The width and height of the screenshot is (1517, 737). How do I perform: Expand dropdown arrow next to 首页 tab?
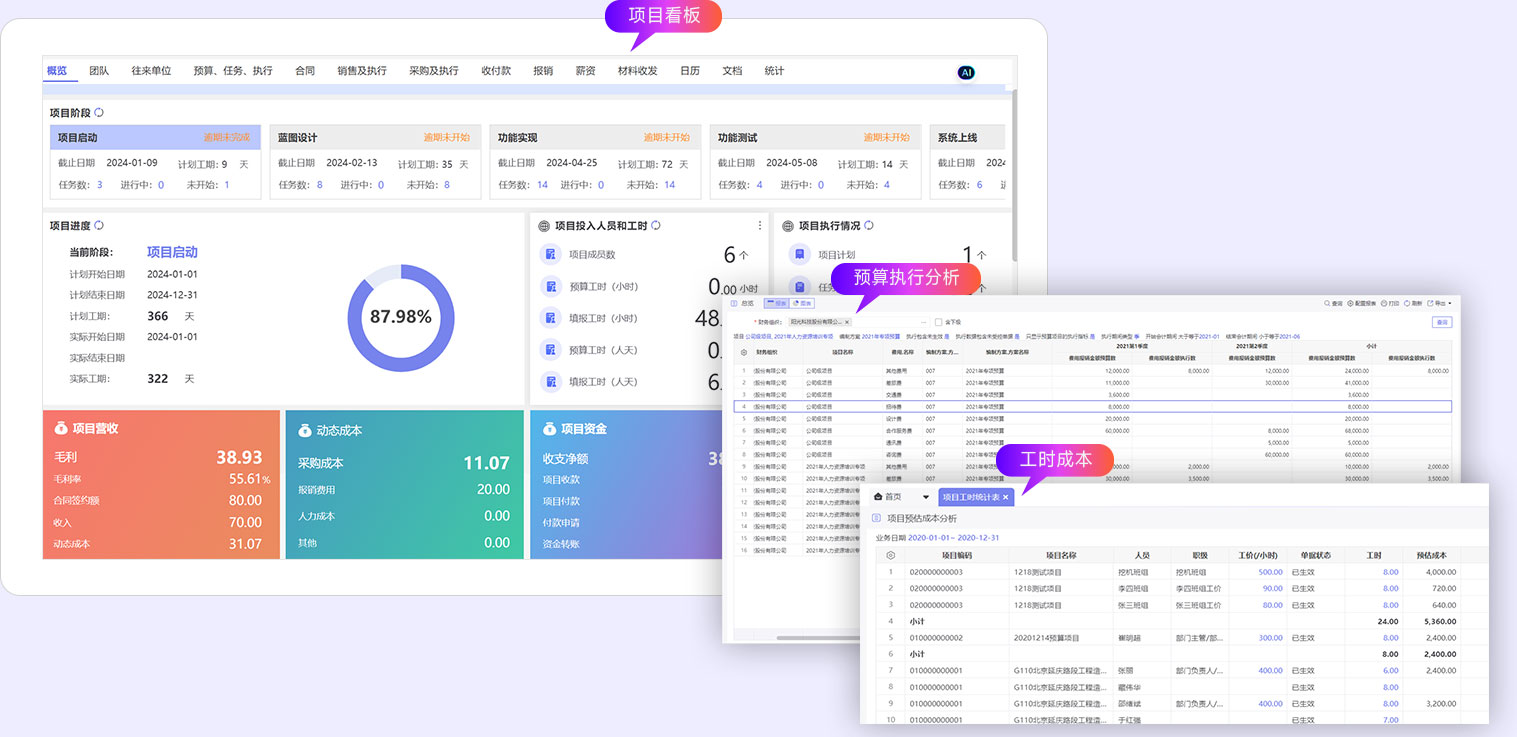[926, 497]
